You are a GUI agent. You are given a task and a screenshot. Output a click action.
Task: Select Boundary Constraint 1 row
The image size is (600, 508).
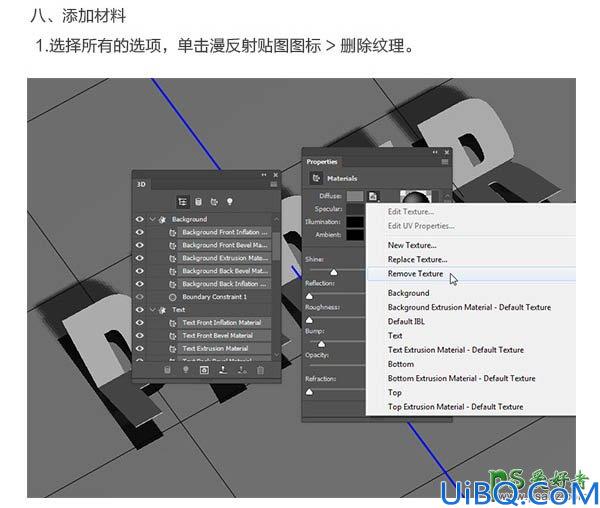pos(214,297)
